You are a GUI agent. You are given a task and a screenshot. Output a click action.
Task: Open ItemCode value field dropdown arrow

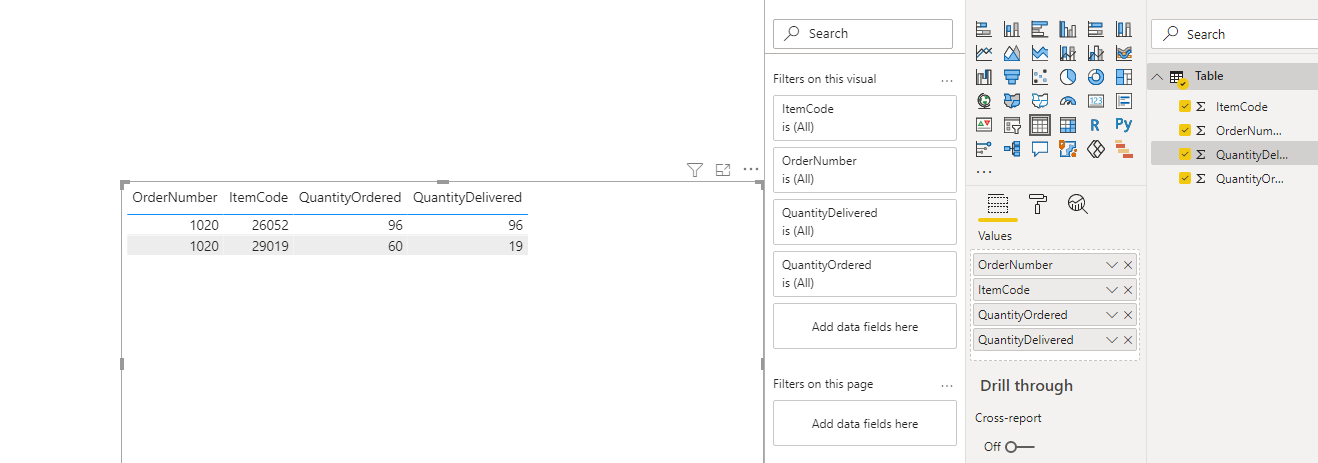point(1111,290)
